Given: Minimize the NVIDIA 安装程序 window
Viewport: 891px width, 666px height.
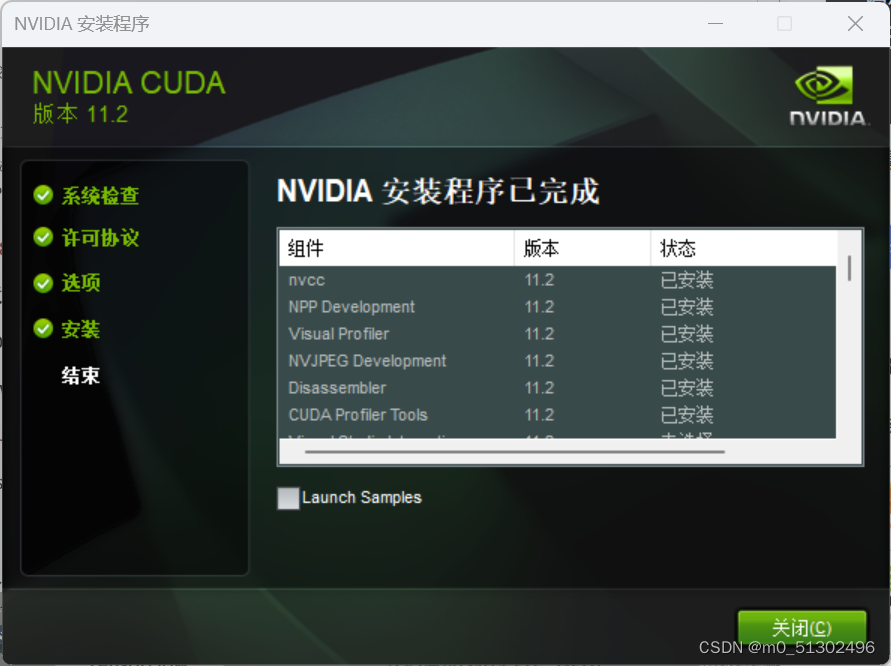Looking at the screenshot, I should pyautogui.click(x=715, y=23).
